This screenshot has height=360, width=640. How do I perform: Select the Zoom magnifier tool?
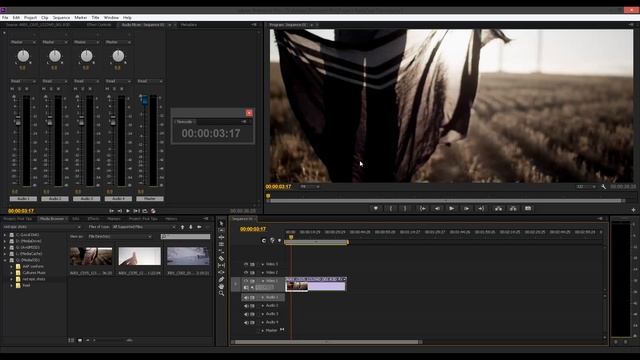pyautogui.click(x=221, y=293)
